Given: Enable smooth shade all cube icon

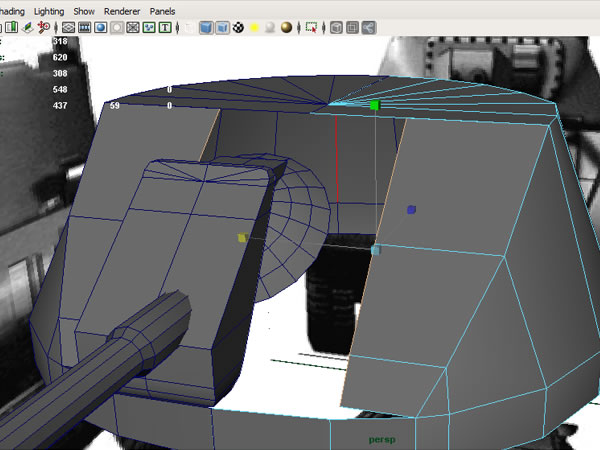Looking at the screenshot, I should coord(204,28).
